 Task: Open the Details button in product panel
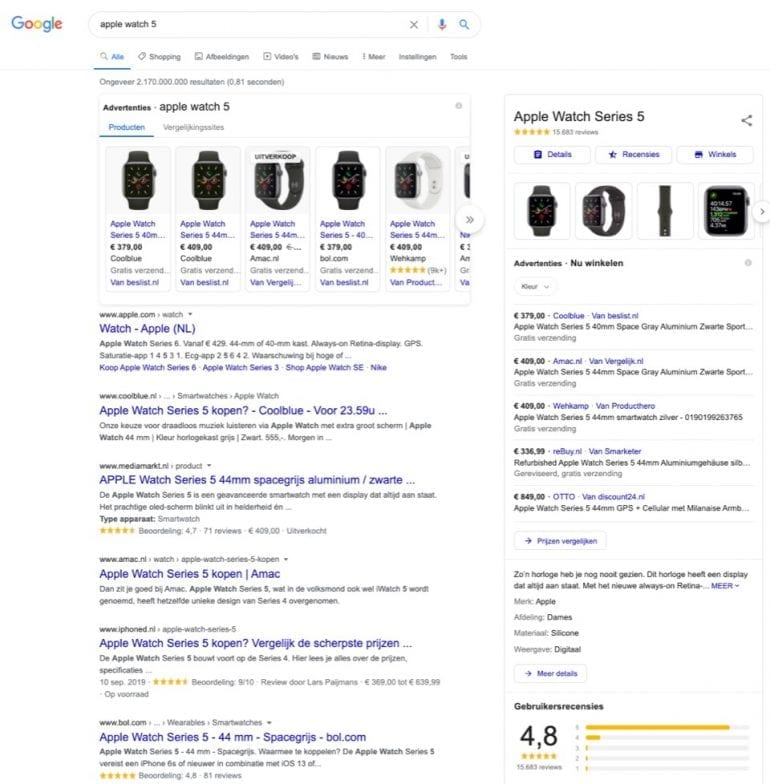click(552, 154)
